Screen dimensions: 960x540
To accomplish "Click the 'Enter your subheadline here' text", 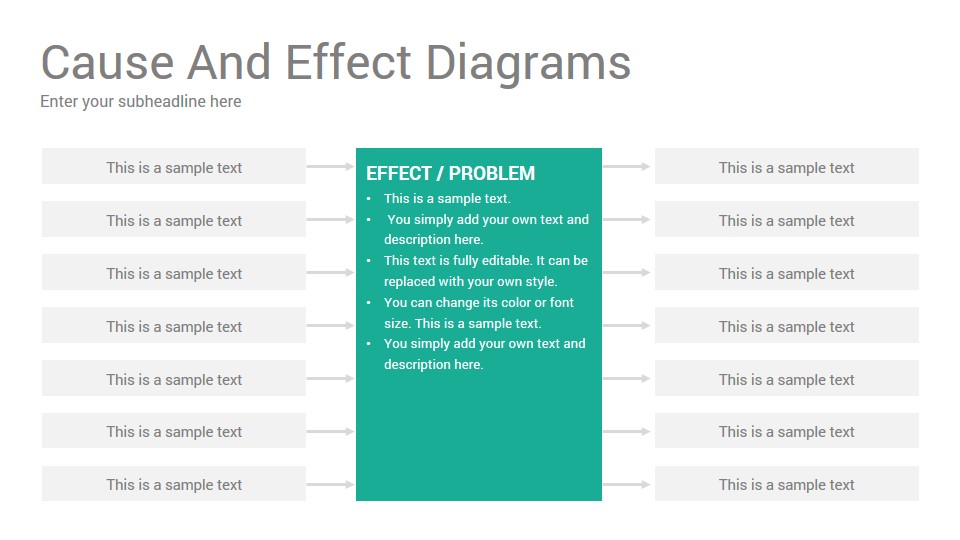I will click(x=141, y=102).
